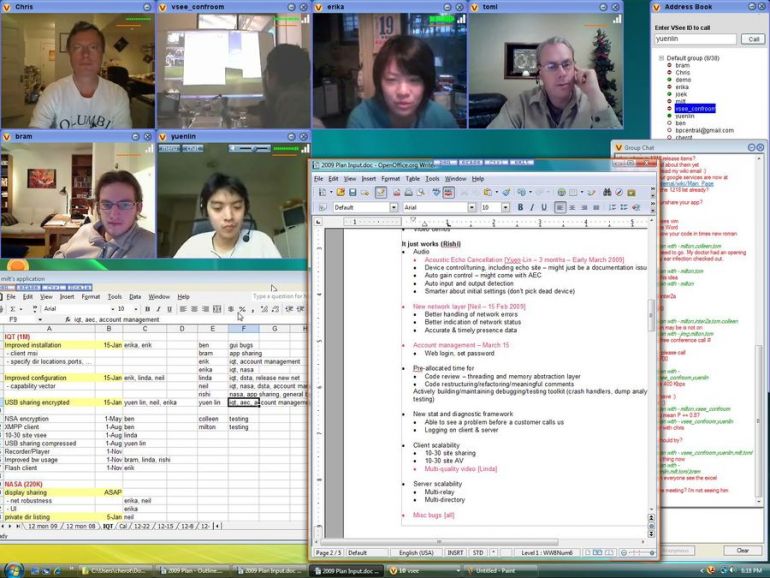This screenshot has height=578, width=770.
Task: Open Excel Arial font dropdown
Action: (112, 309)
